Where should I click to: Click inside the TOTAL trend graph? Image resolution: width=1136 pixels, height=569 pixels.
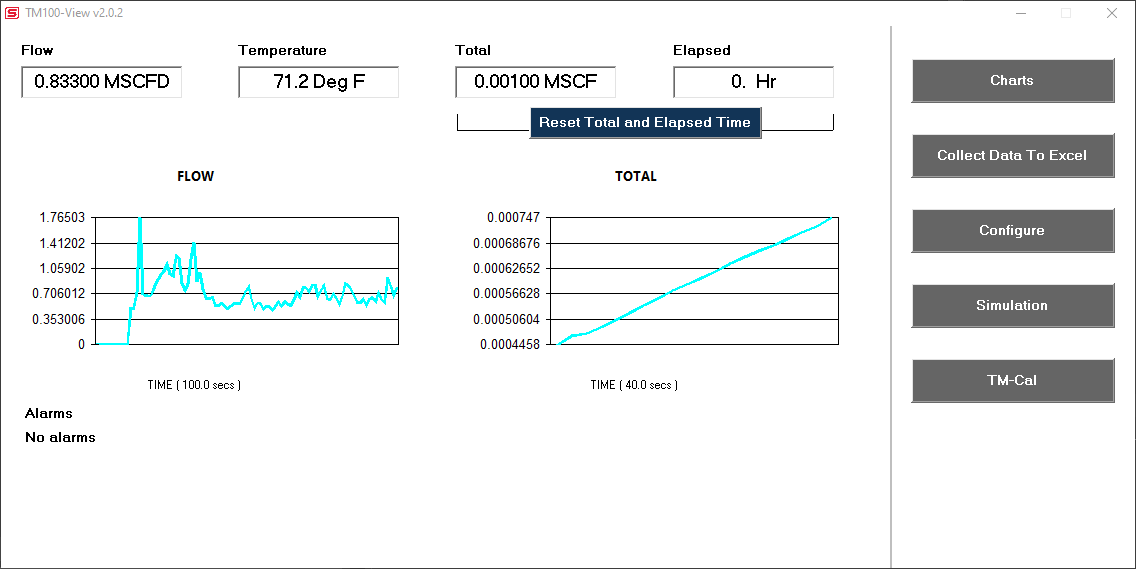(694, 281)
